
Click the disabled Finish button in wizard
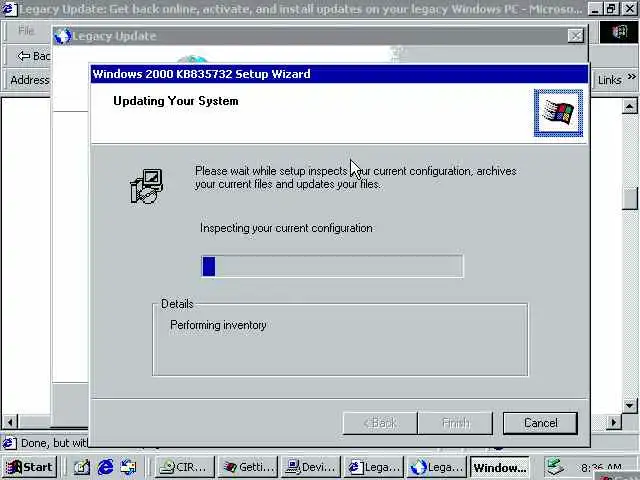coord(456,423)
